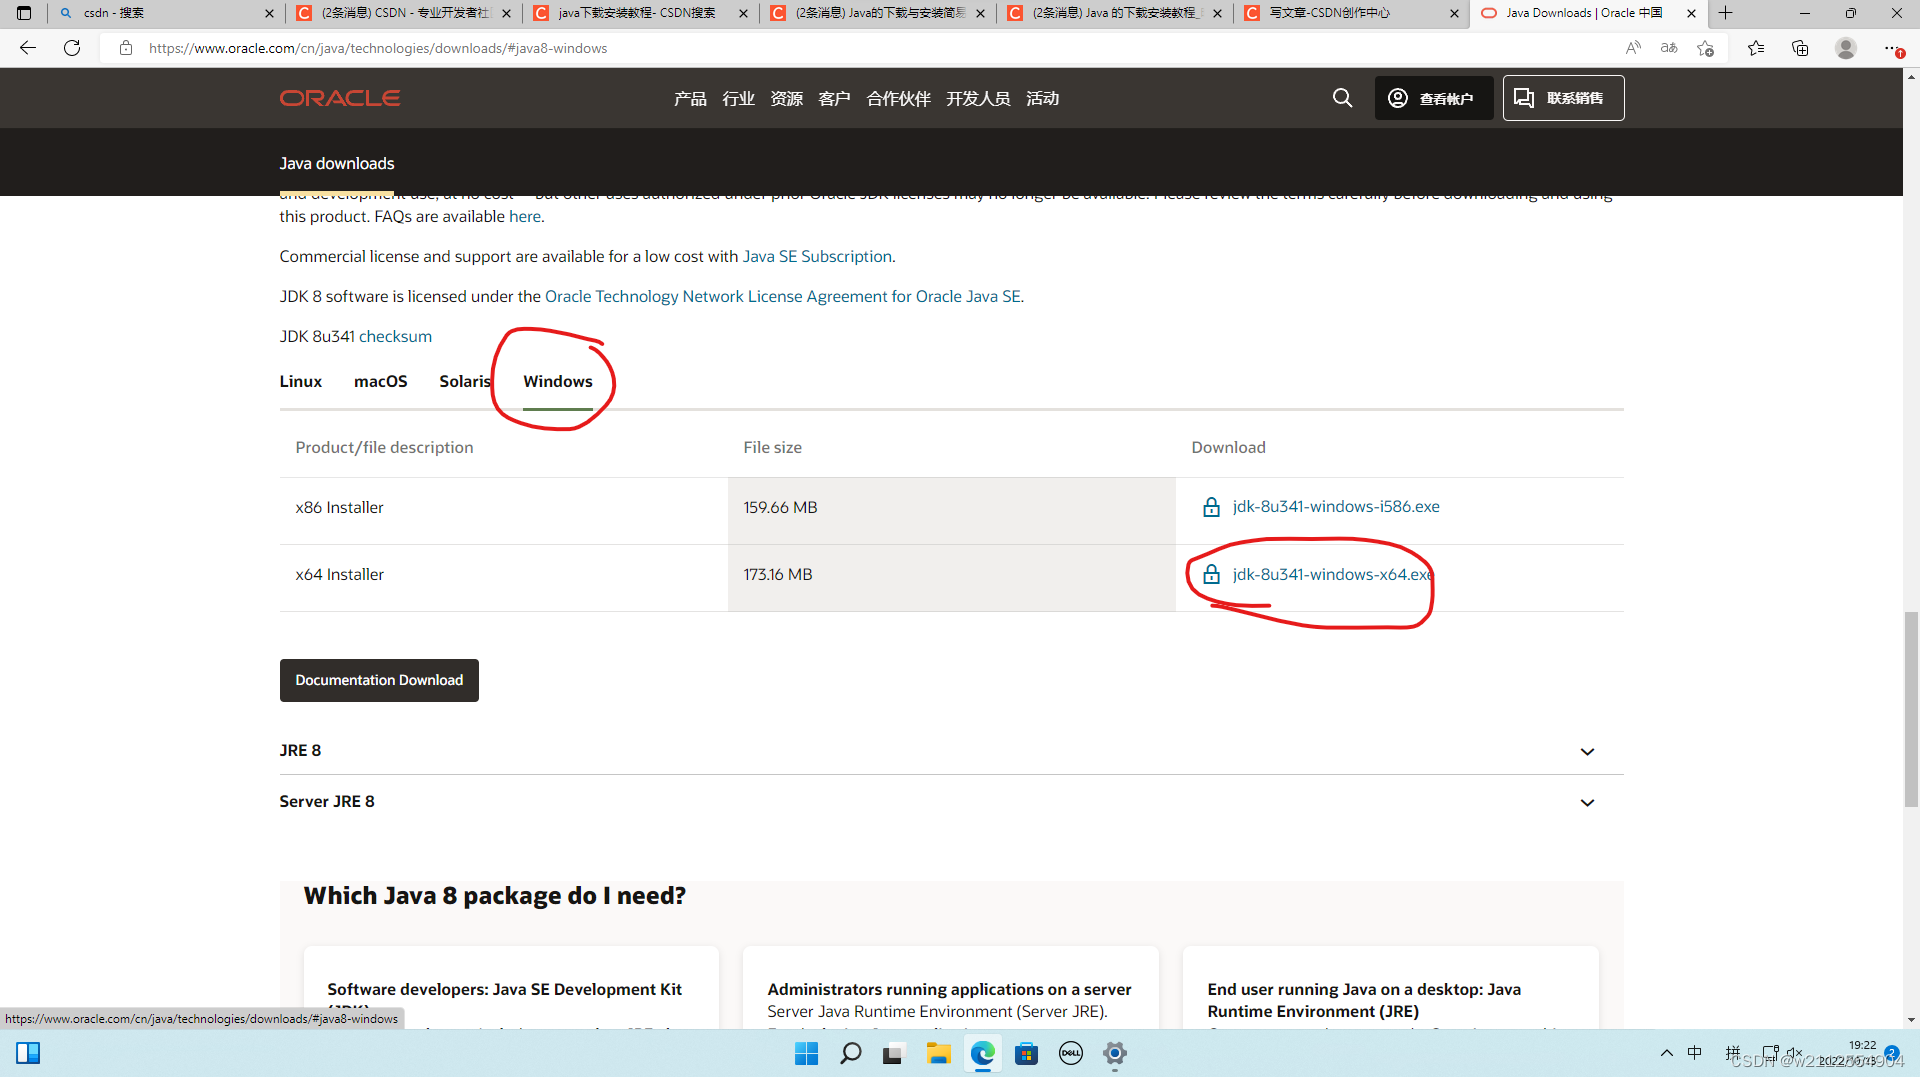Click Documentation Download button

pos(379,680)
